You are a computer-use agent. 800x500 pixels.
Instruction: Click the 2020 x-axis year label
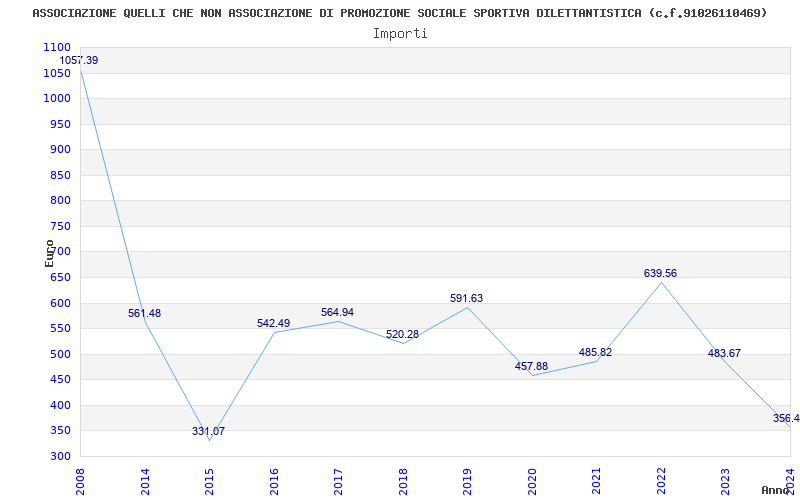click(532, 482)
